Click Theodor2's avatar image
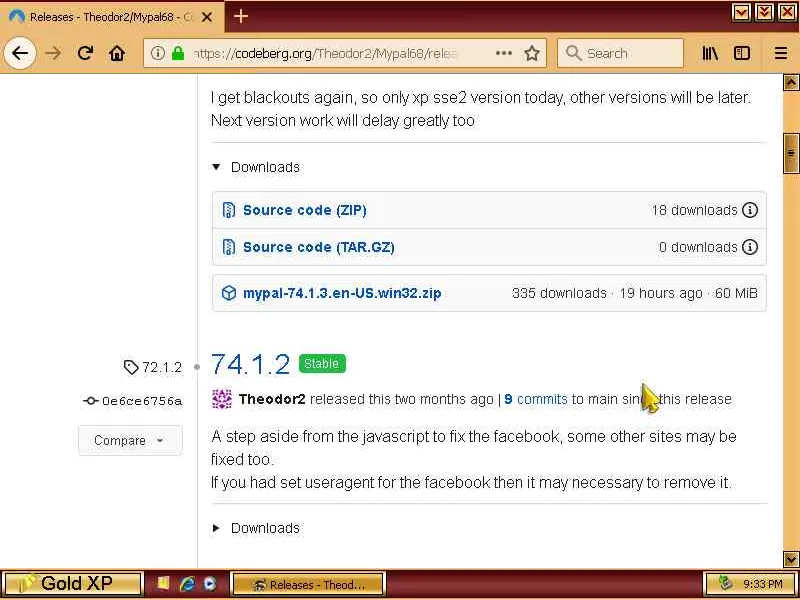 (x=222, y=399)
